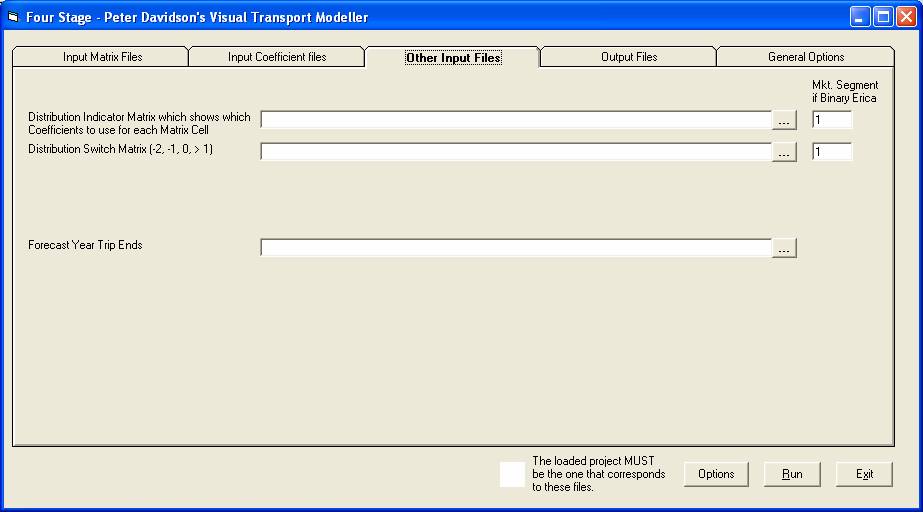The height and width of the screenshot is (512, 923).
Task: Open the Input Coefficient files tab
Action: click(x=277, y=57)
